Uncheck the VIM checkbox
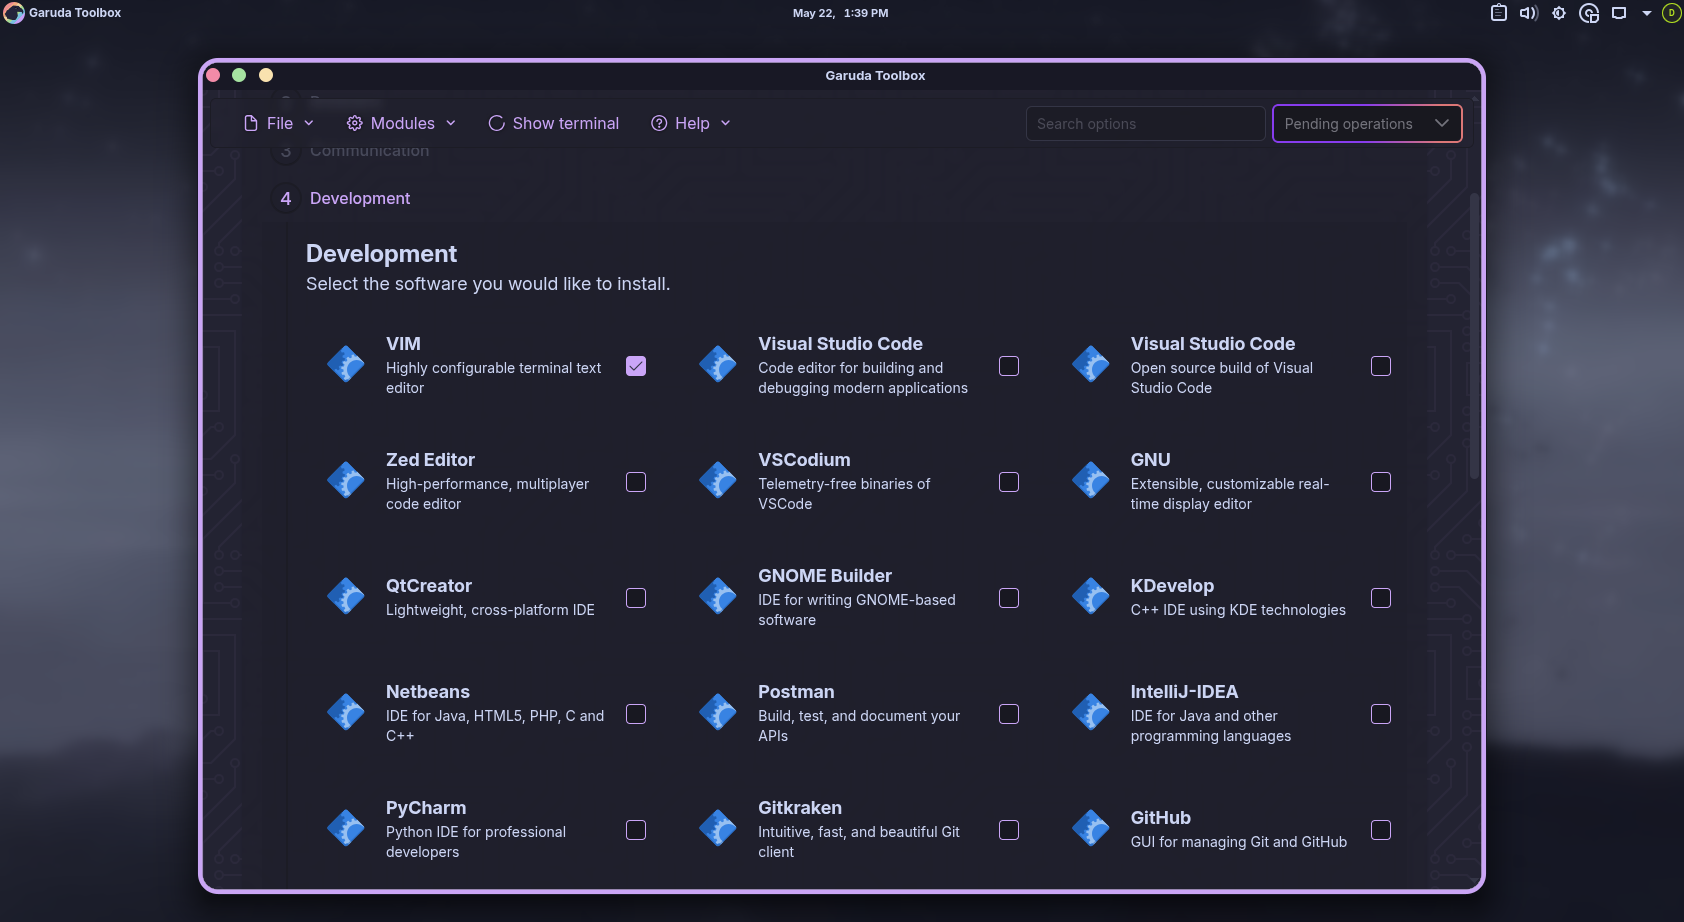Image resolution: width=1684 pixels, height=922 pixels. pos(636,366)
